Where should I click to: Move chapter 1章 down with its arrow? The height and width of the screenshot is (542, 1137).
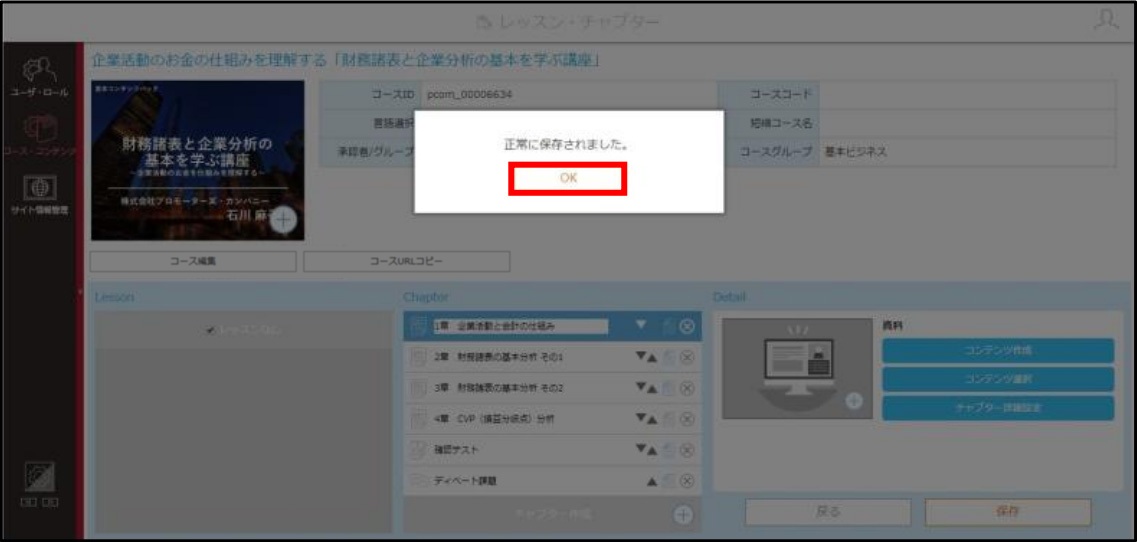pyautogui.click(x=641, y=326)
